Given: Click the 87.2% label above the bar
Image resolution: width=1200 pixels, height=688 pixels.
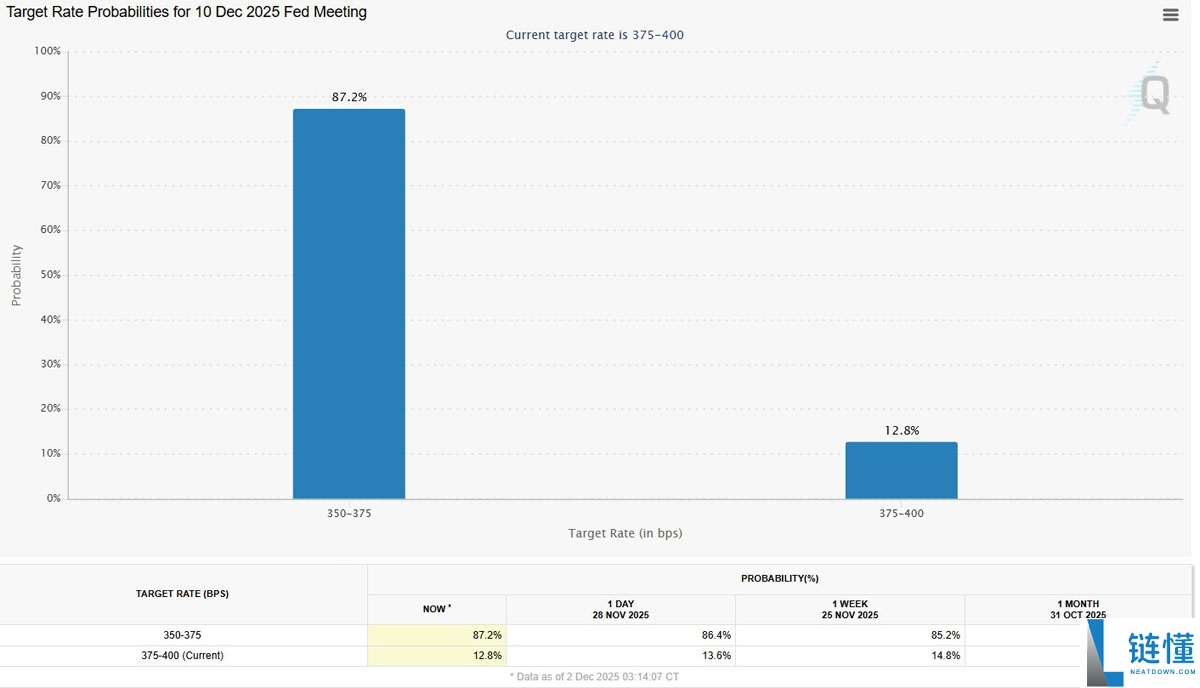Looking at the screenshot, I should pos(349,97).
